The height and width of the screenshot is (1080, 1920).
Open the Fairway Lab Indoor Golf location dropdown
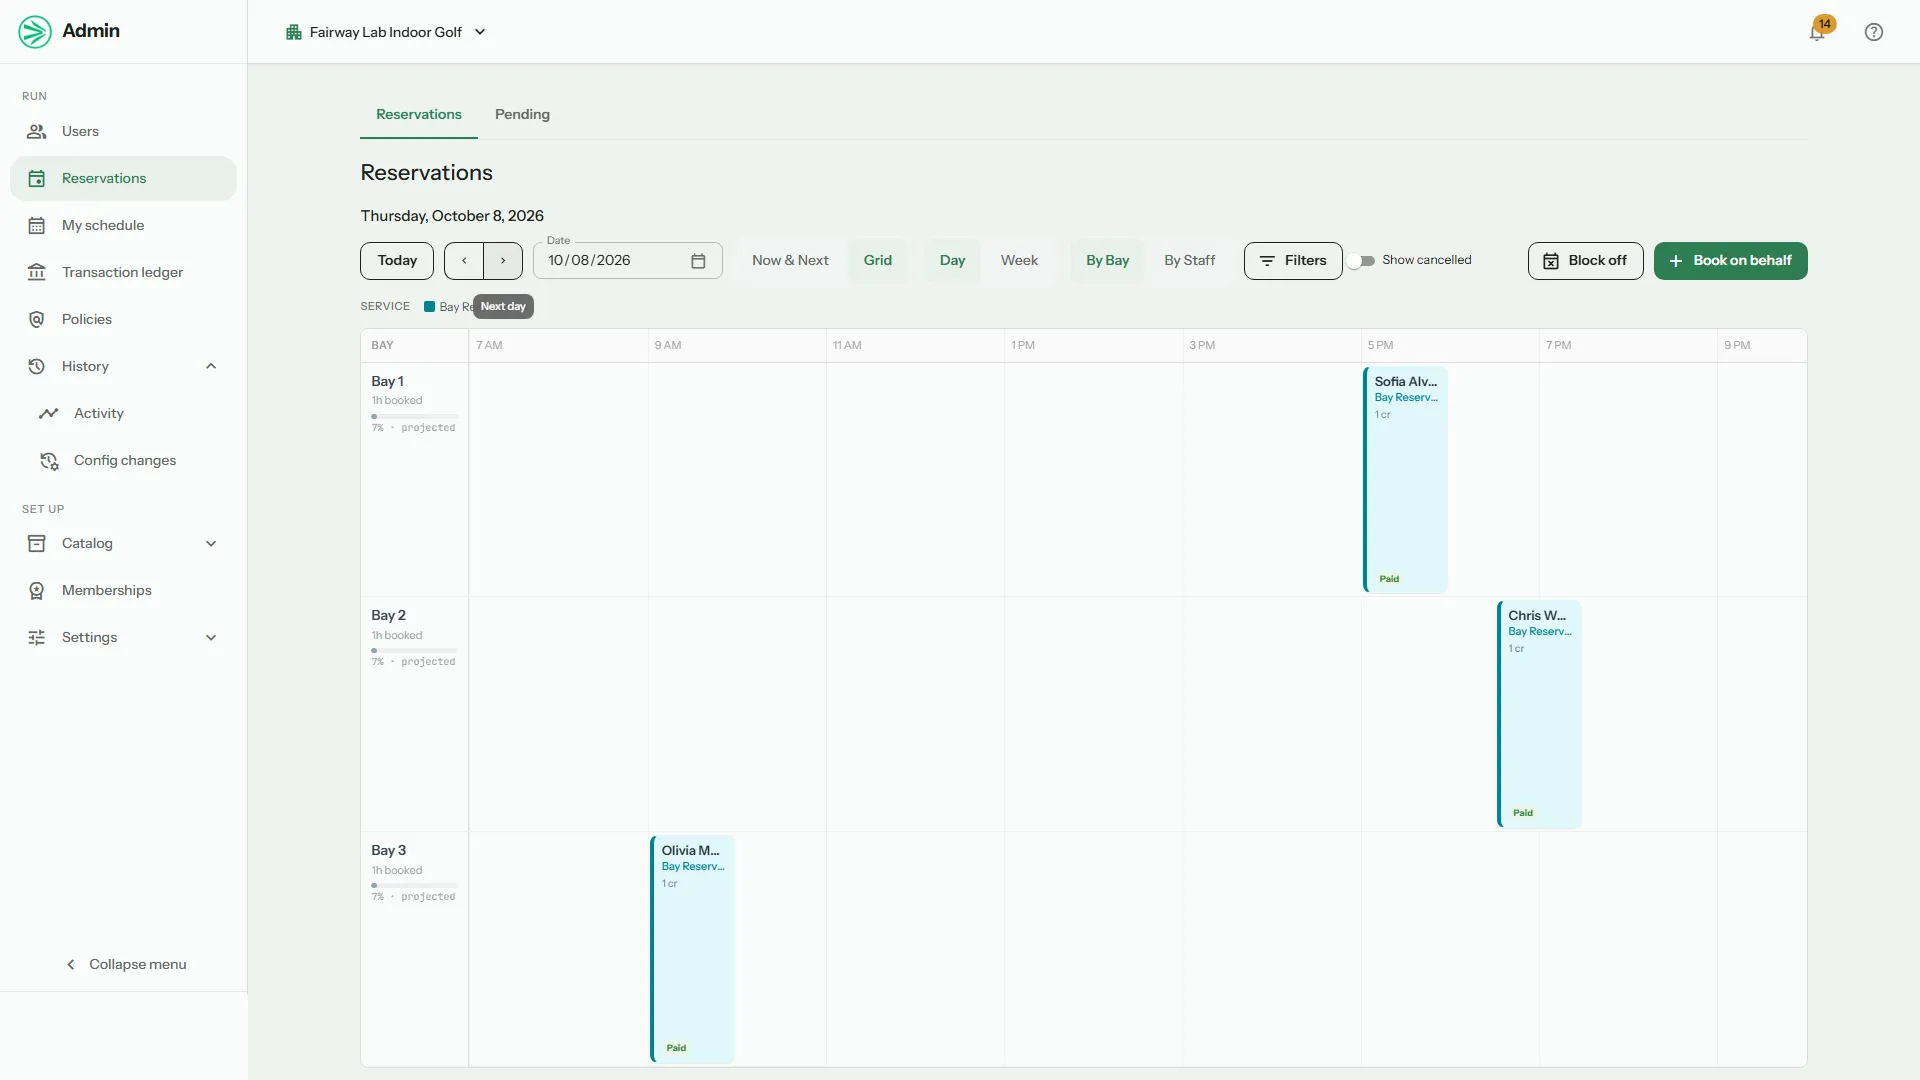tap(386, 32)
